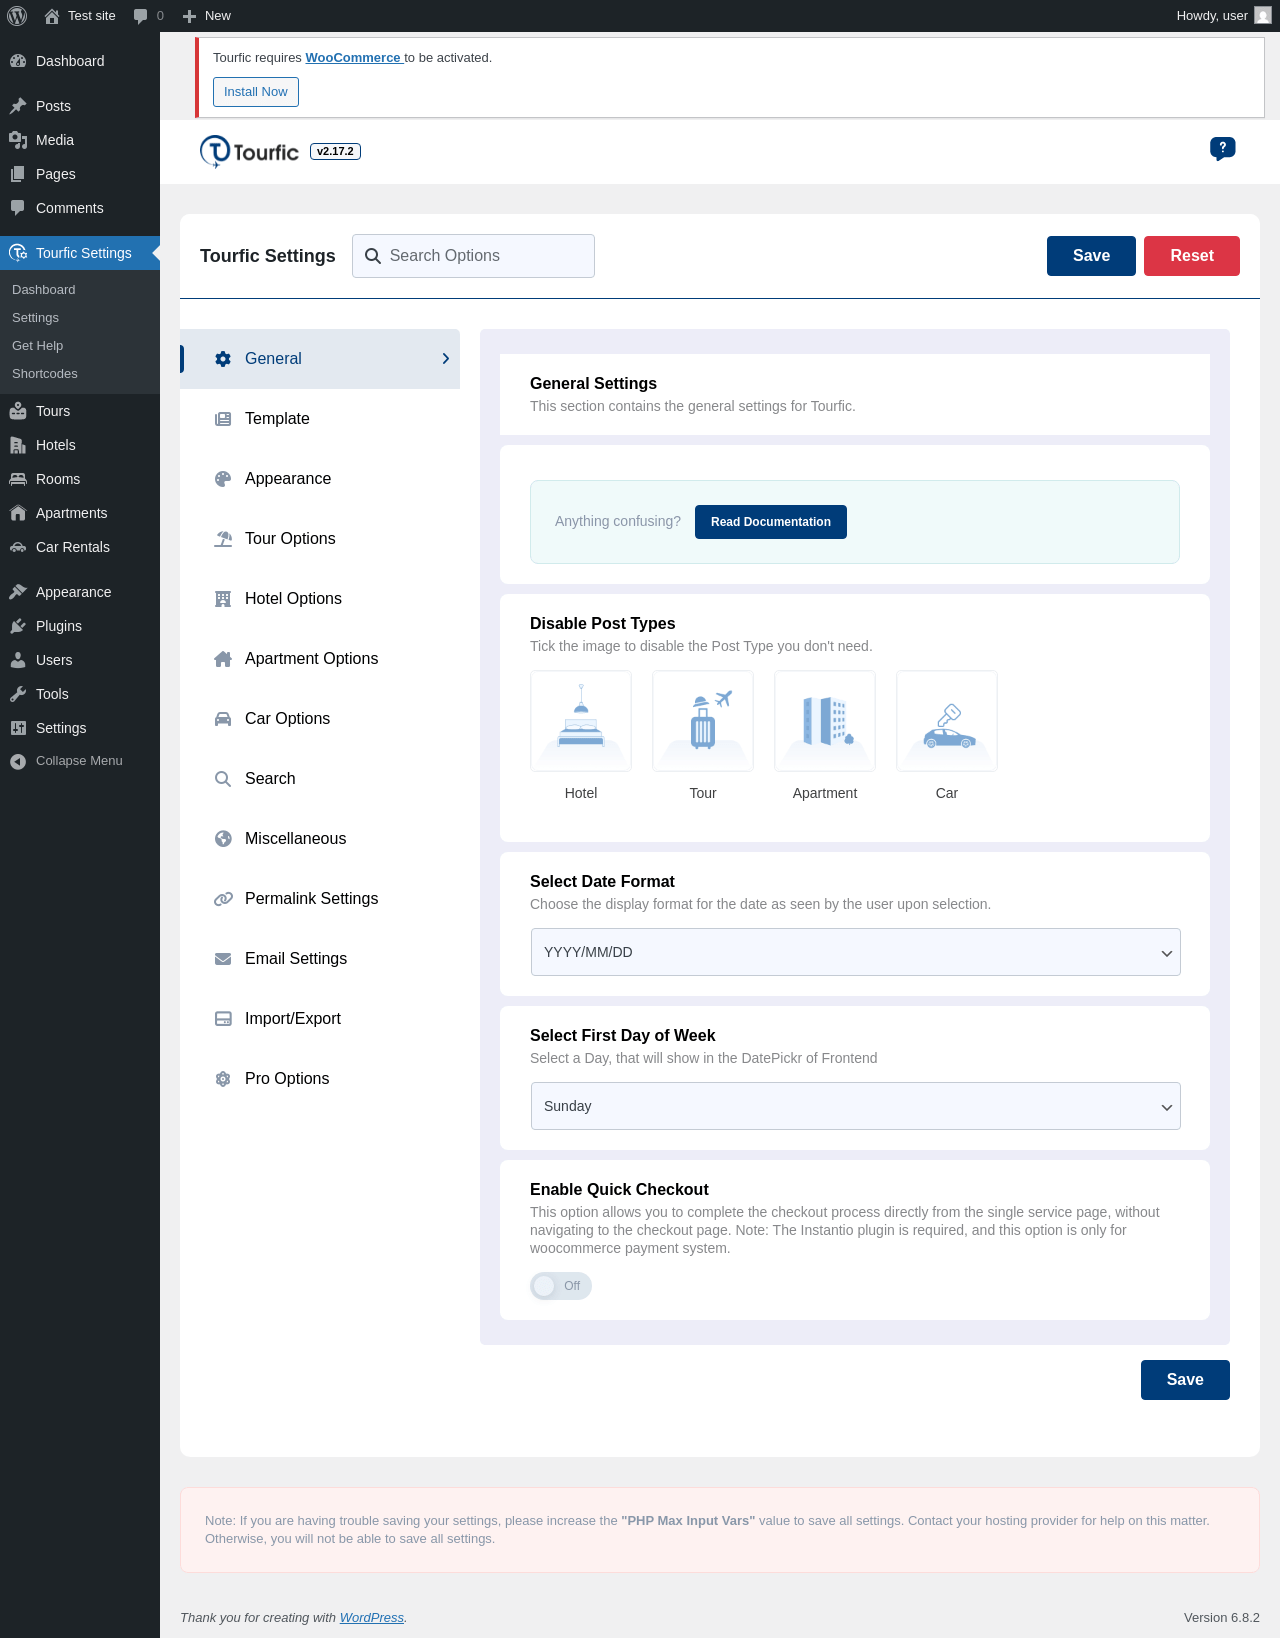Click the magnifier icon in Search Options
Screen dimensions: 1280x1638
click(373, 256)
